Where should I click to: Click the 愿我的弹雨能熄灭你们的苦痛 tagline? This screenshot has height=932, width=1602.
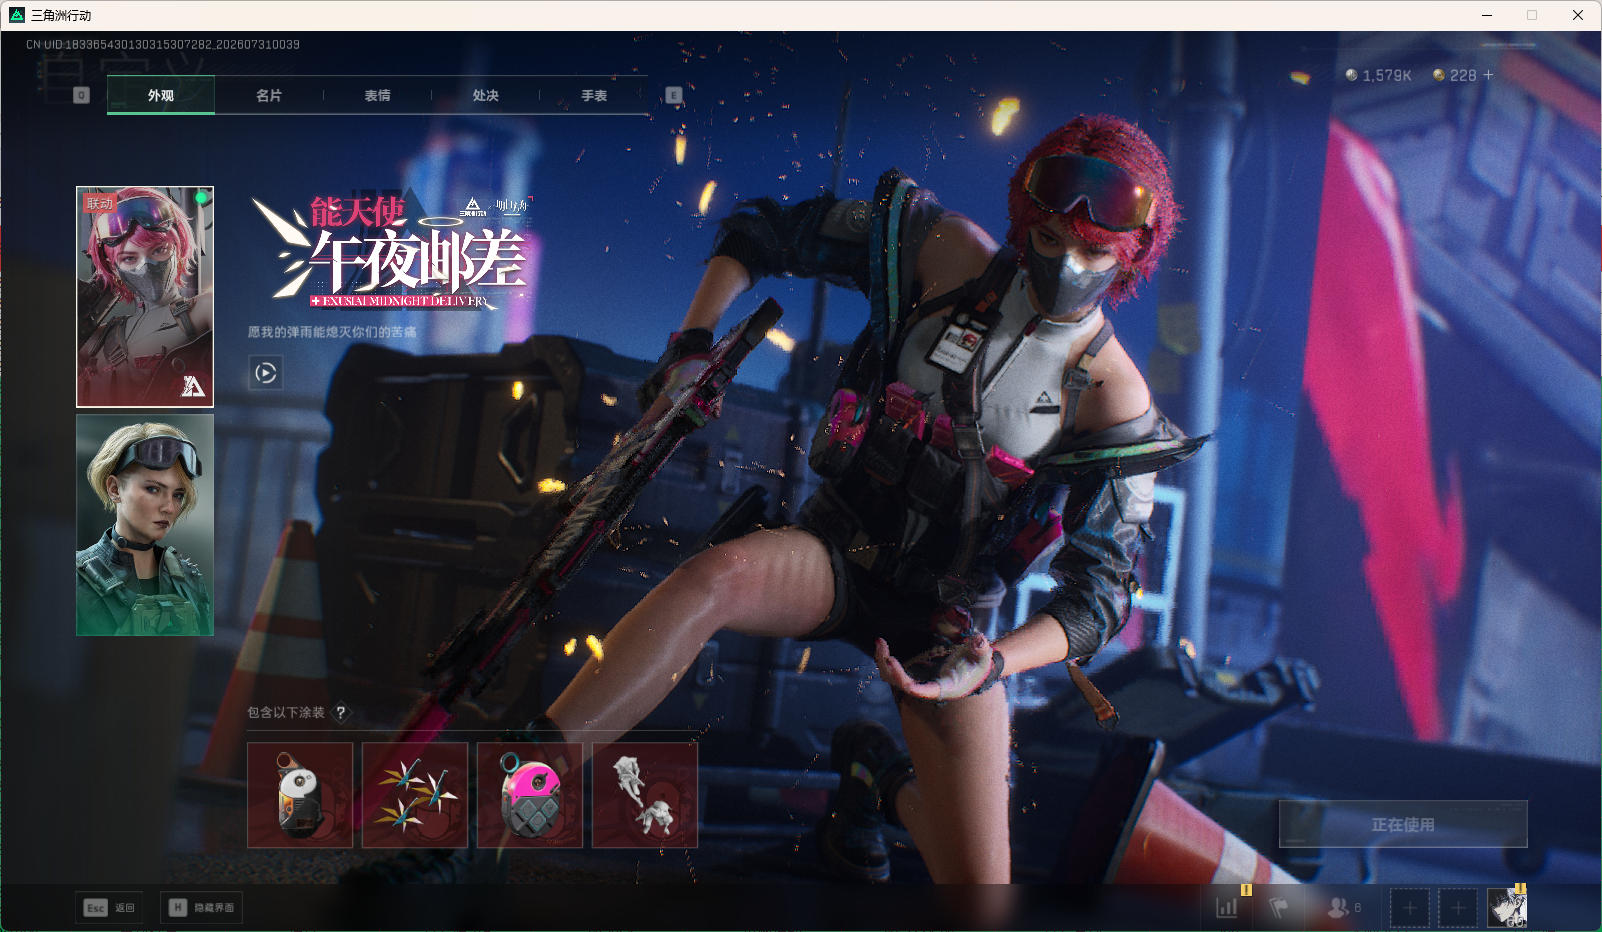click(x=332, y=332)
